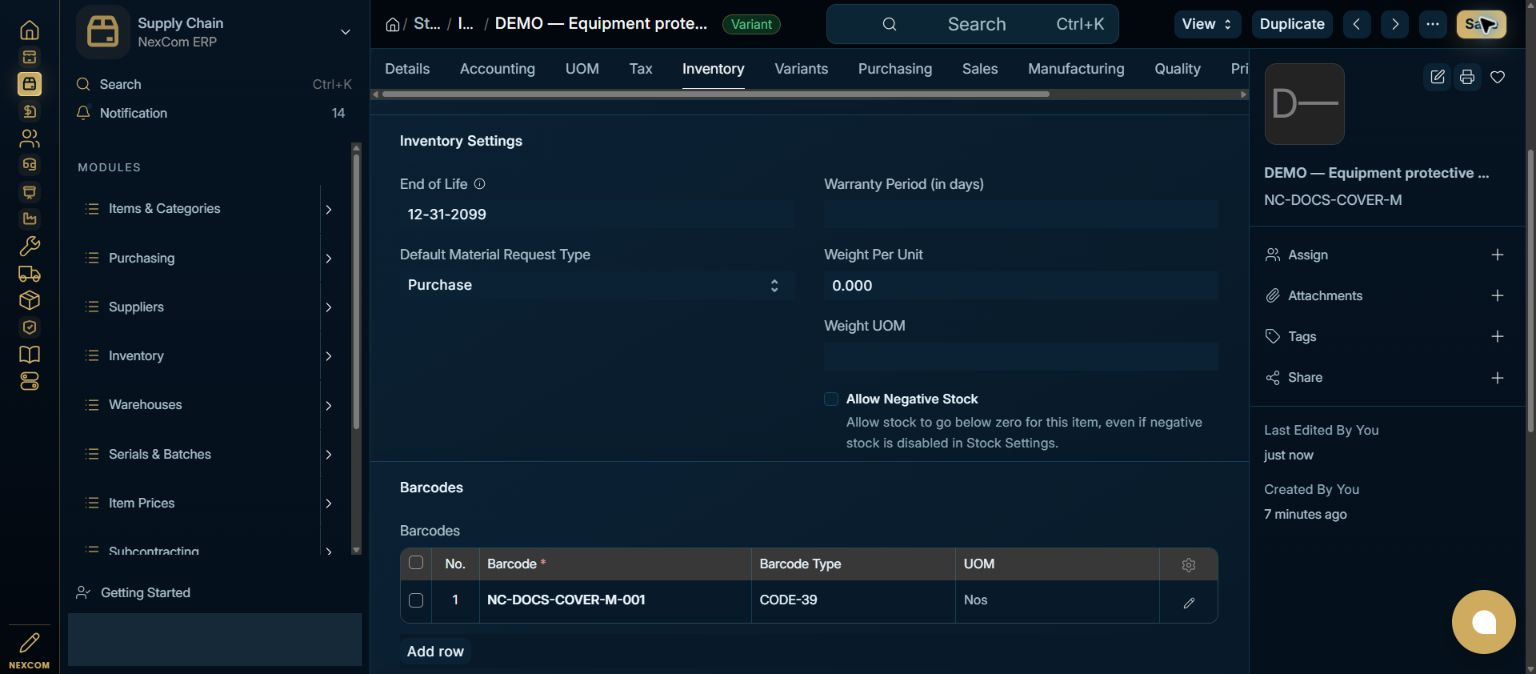Screen dimensions: 1536x674
Task: Click the heart like icon
Action: click(1497, 77)
